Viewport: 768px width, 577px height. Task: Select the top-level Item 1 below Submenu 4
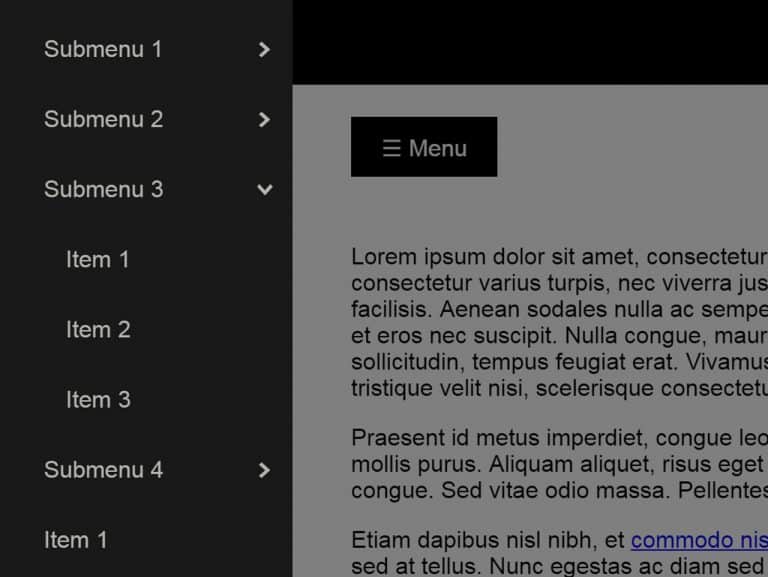75,540
